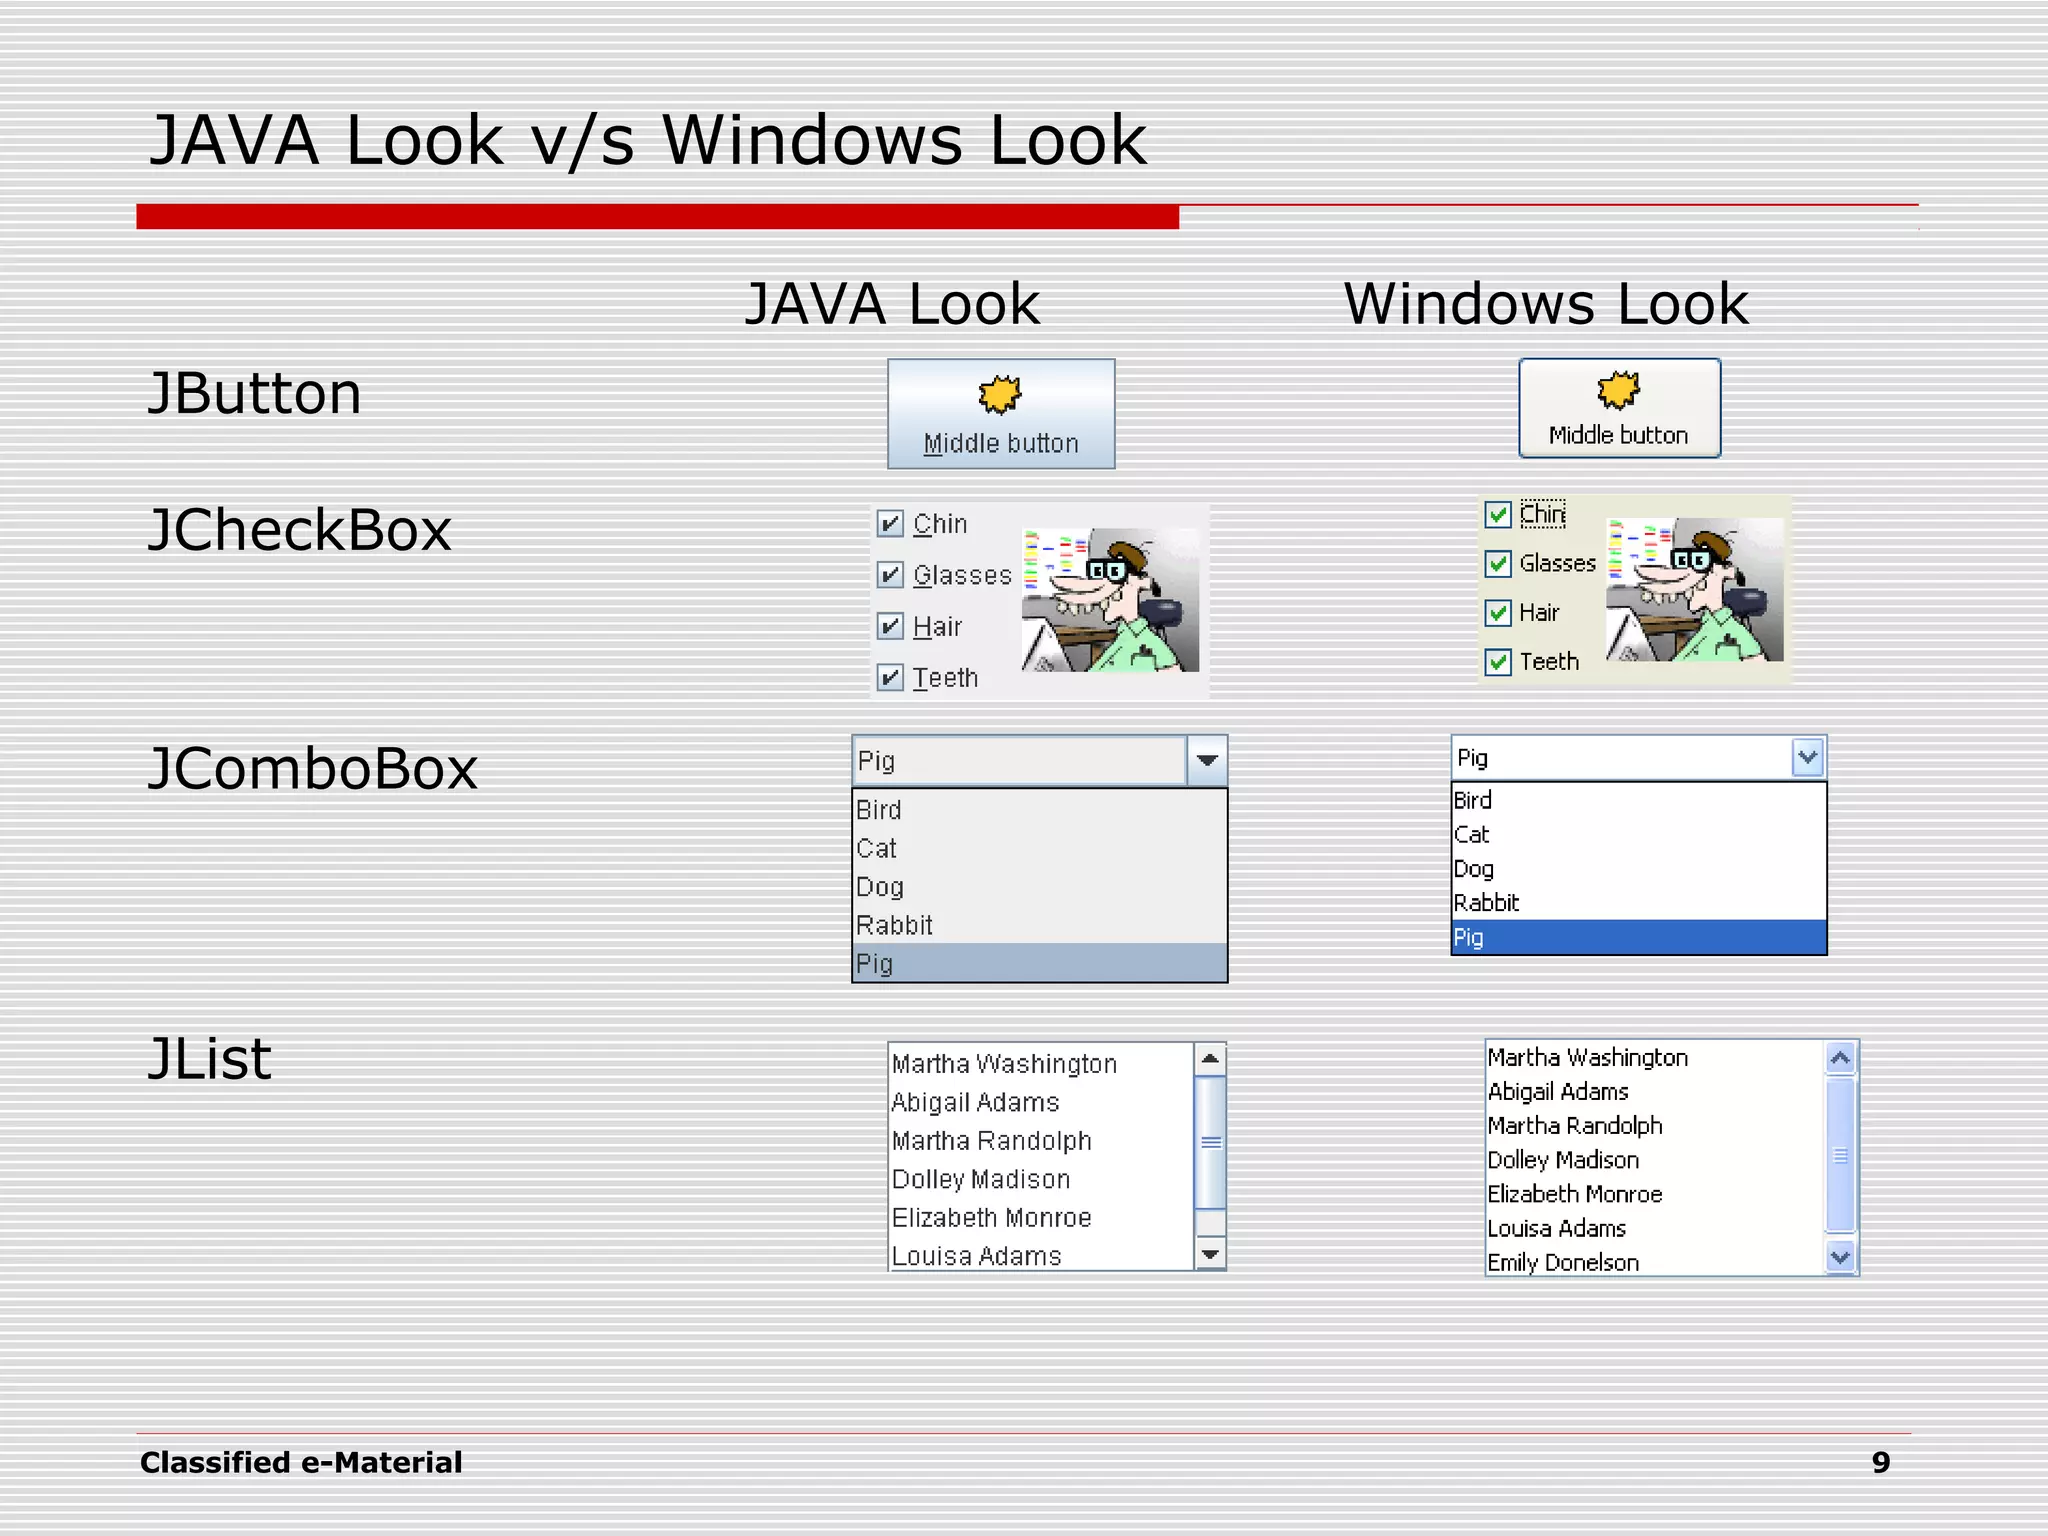Select Bird in Windows combo list
2048x1536 pixels.
(1639, 800)
